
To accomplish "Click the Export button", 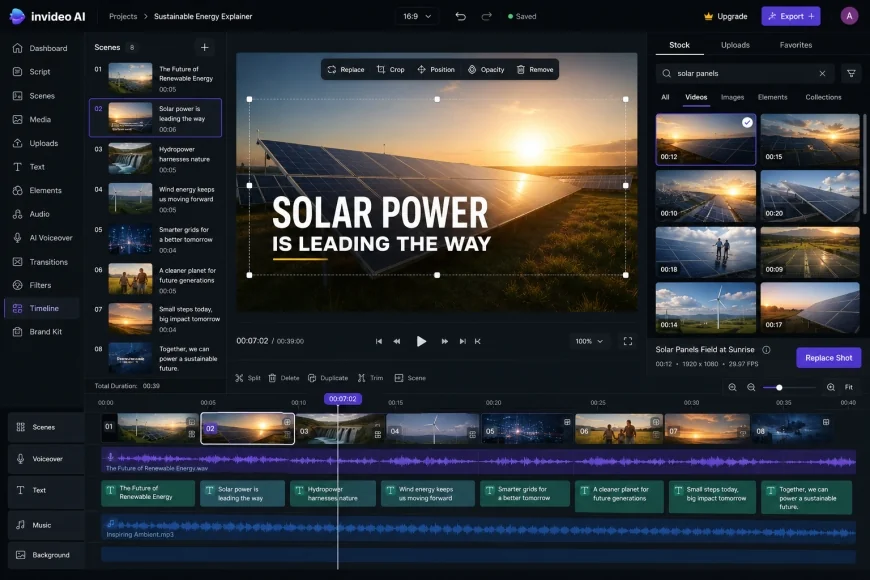I will click(x=791, y=16).
